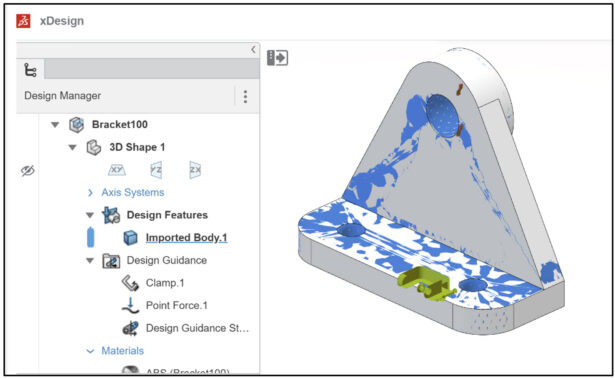The image size is (615, 379).
Task: Click the 3DS Dassault logo icon
Action: (x=23, y=21)
